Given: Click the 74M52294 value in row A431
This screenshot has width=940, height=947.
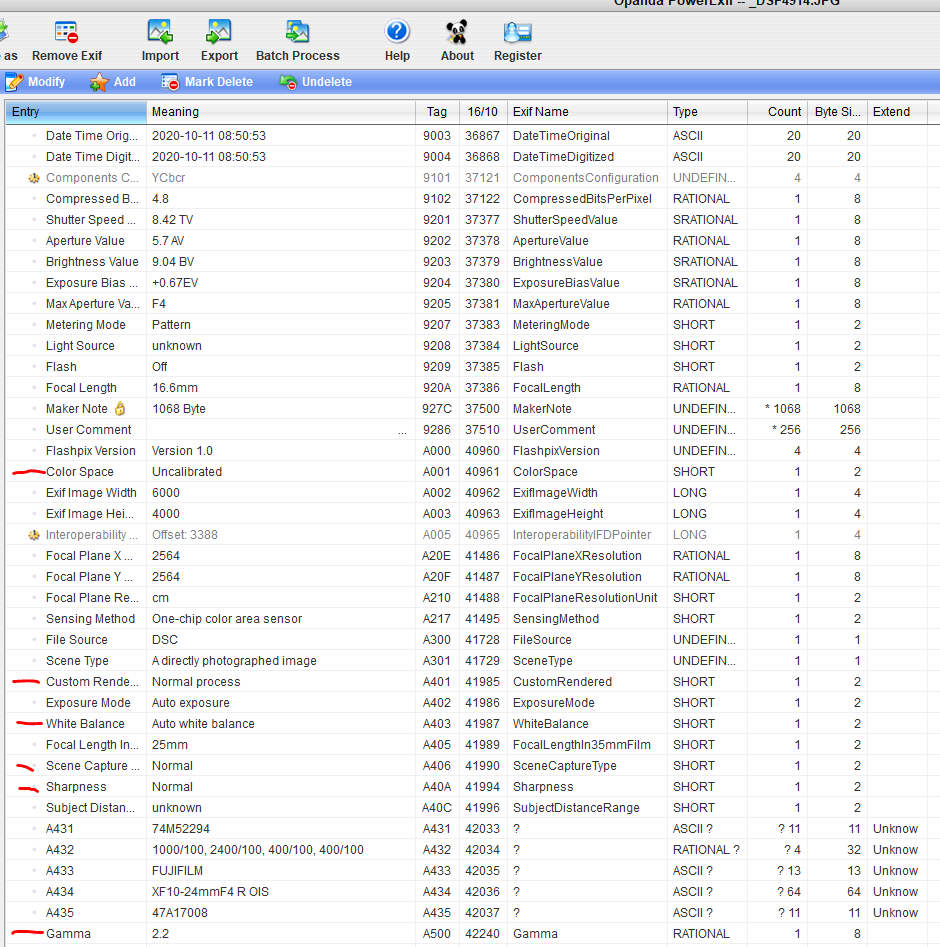Looking at the screenshot, I should click(181, 829).
